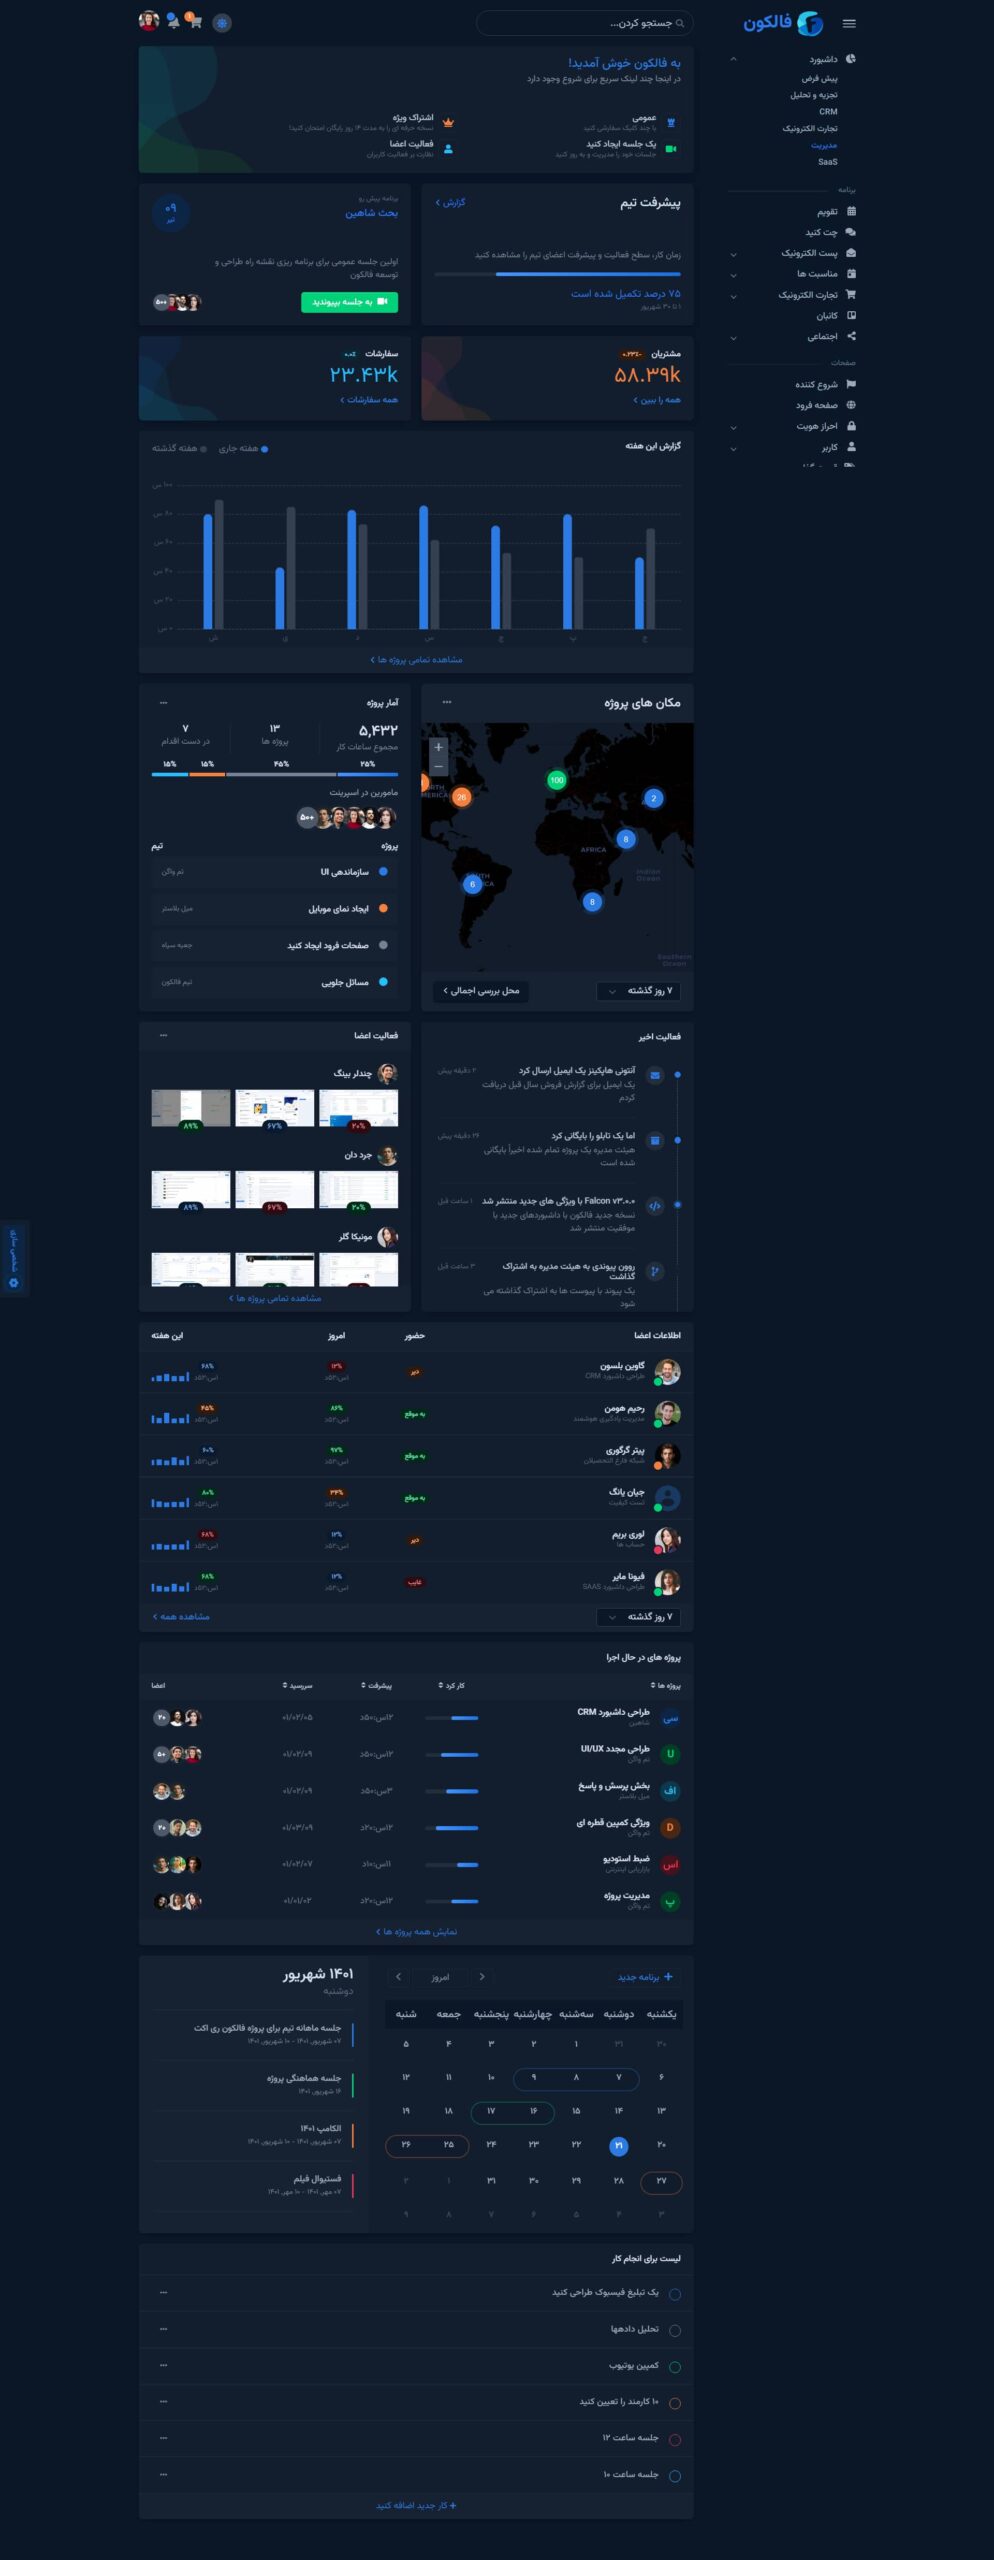Check off تحلیل دادهها task
Image resolution: width=994 pixels, height=2560 pixels.
point(675,2330)
